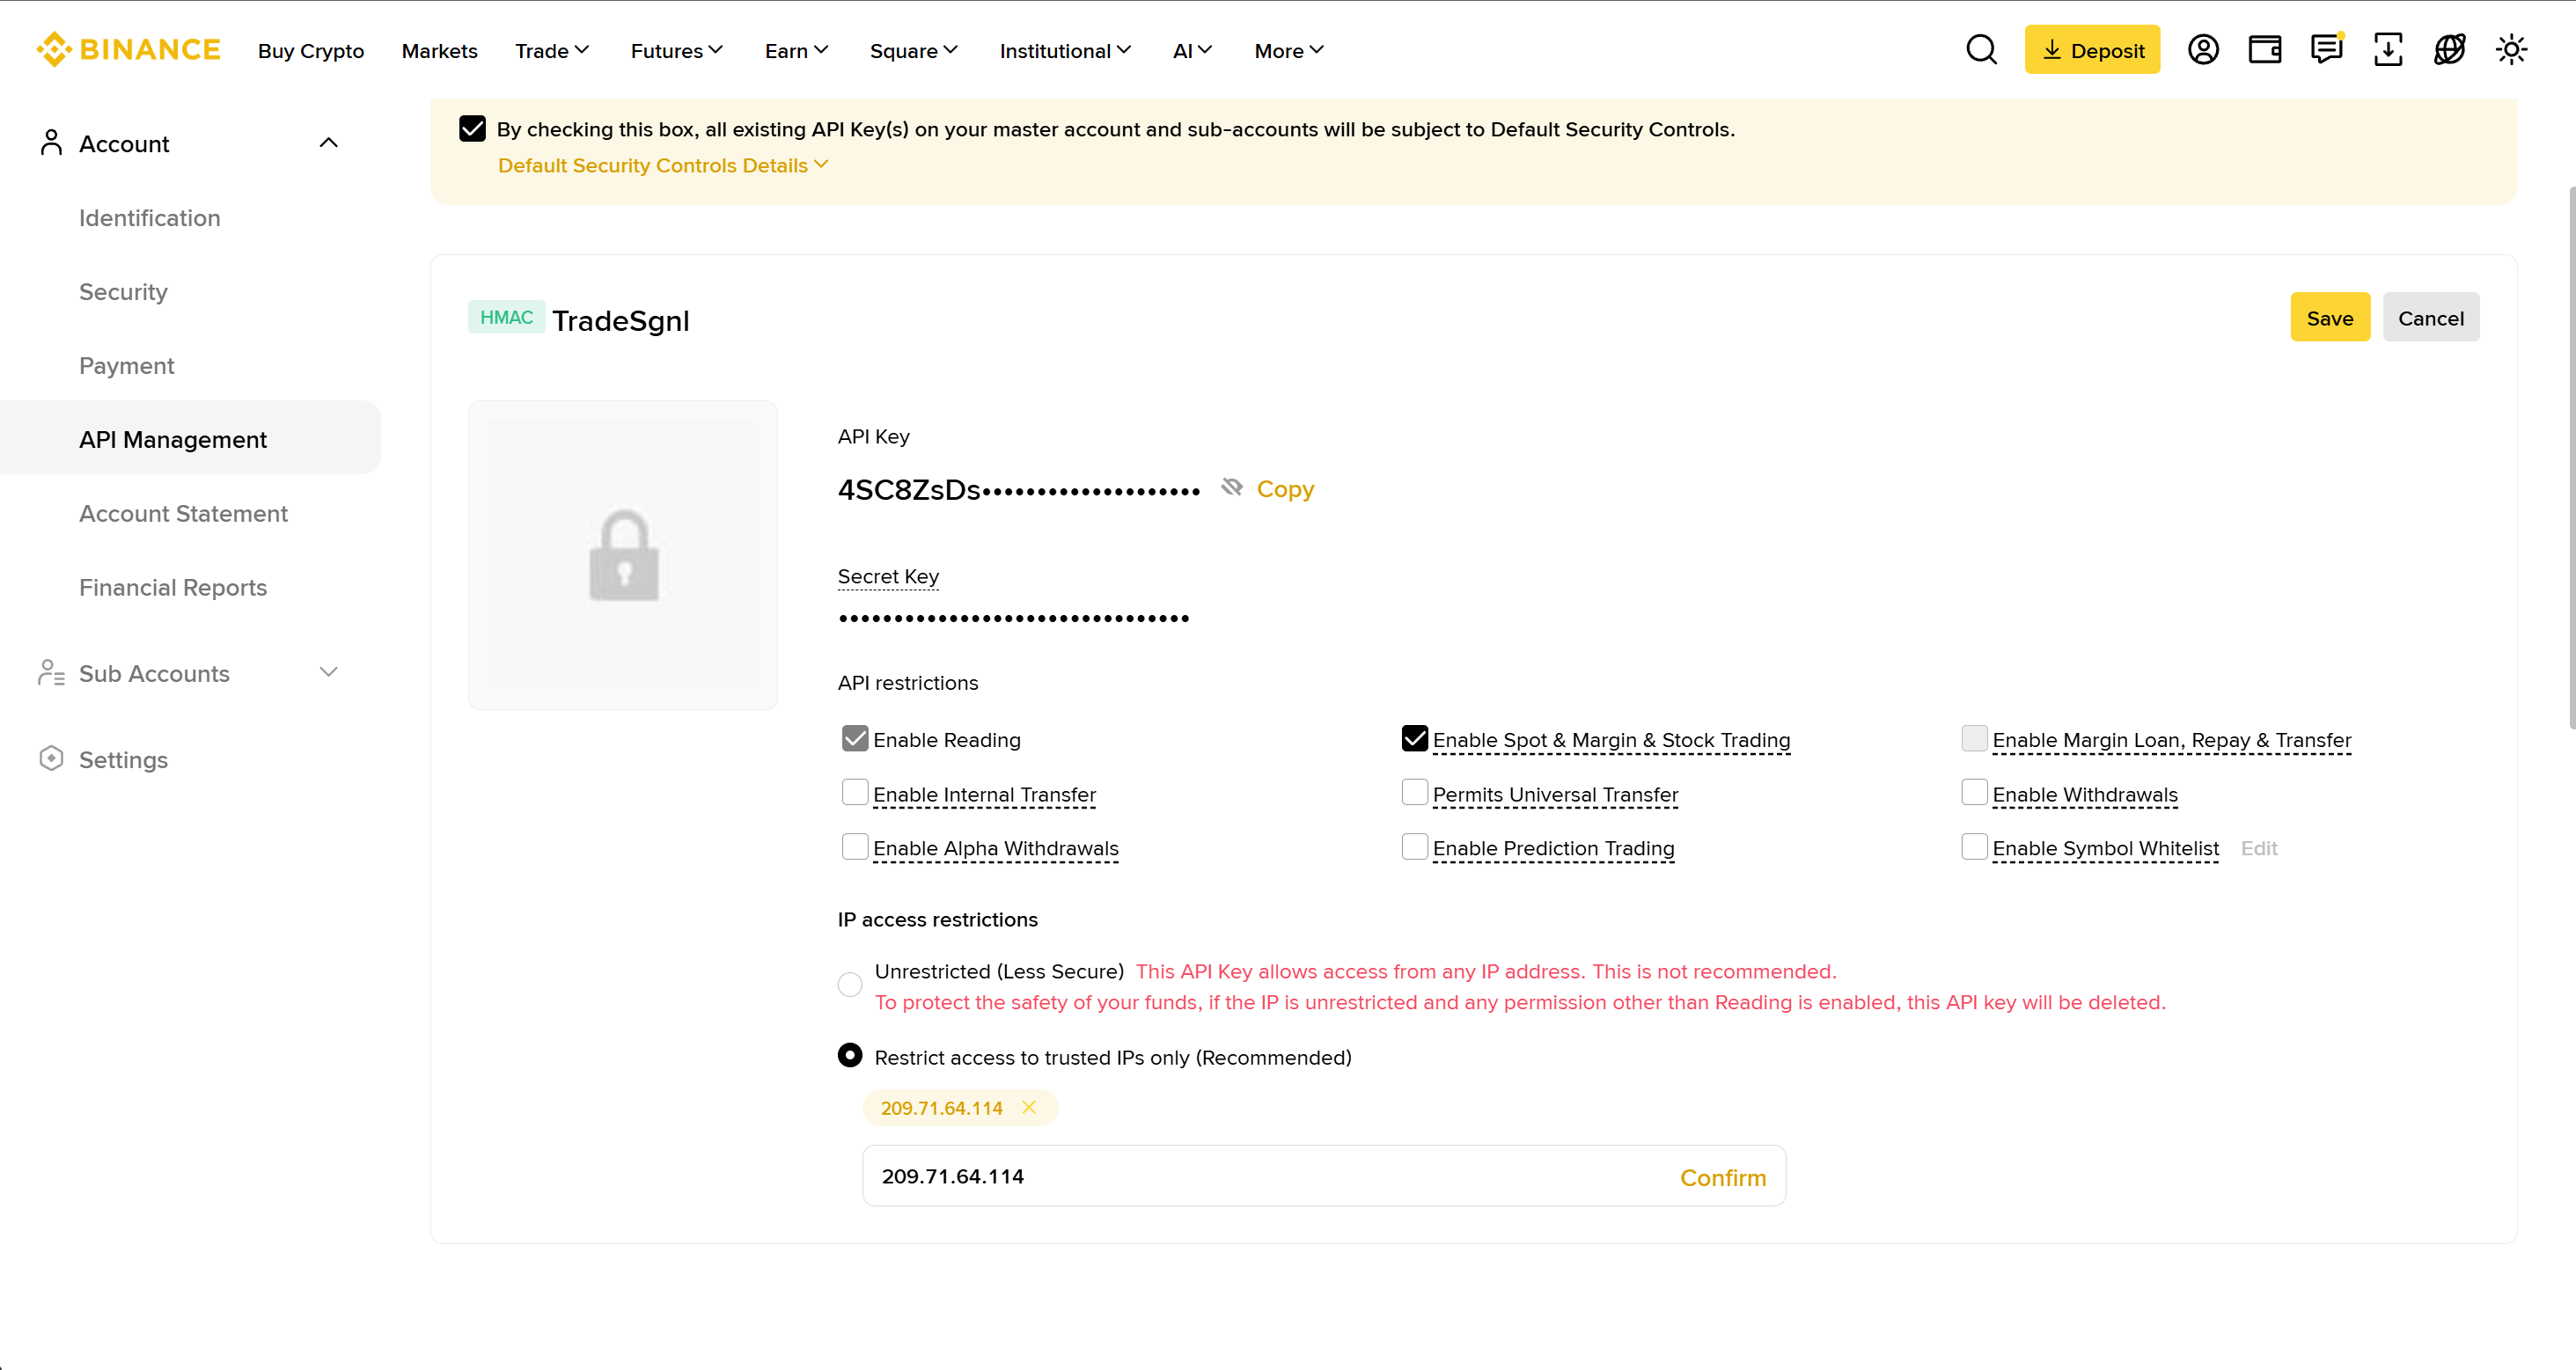2576x1370 pixels.
Task: Open the More dropdown menu
Action: (1288, 50)
